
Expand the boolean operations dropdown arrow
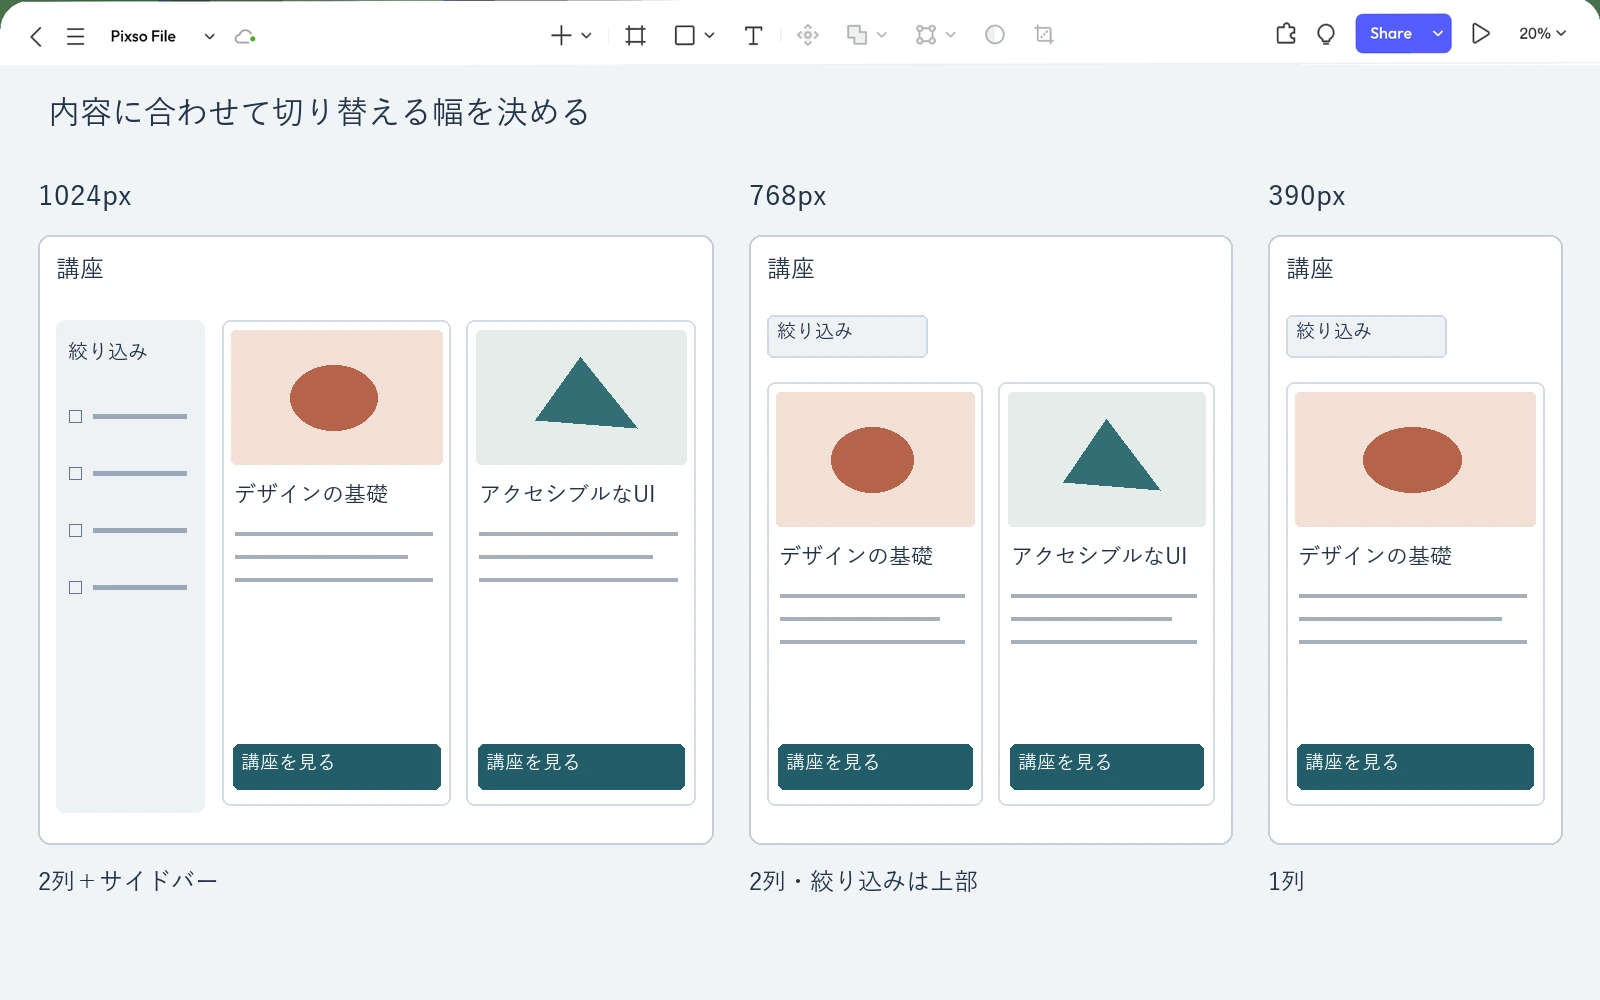tap(881, 36)
